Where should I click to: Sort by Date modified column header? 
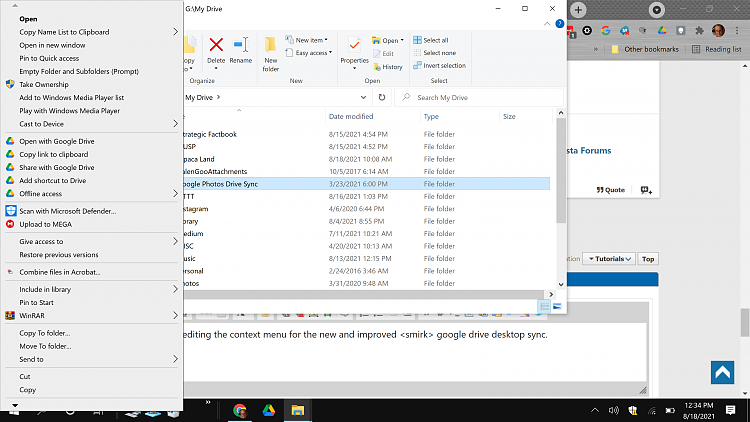click(351, 116)
